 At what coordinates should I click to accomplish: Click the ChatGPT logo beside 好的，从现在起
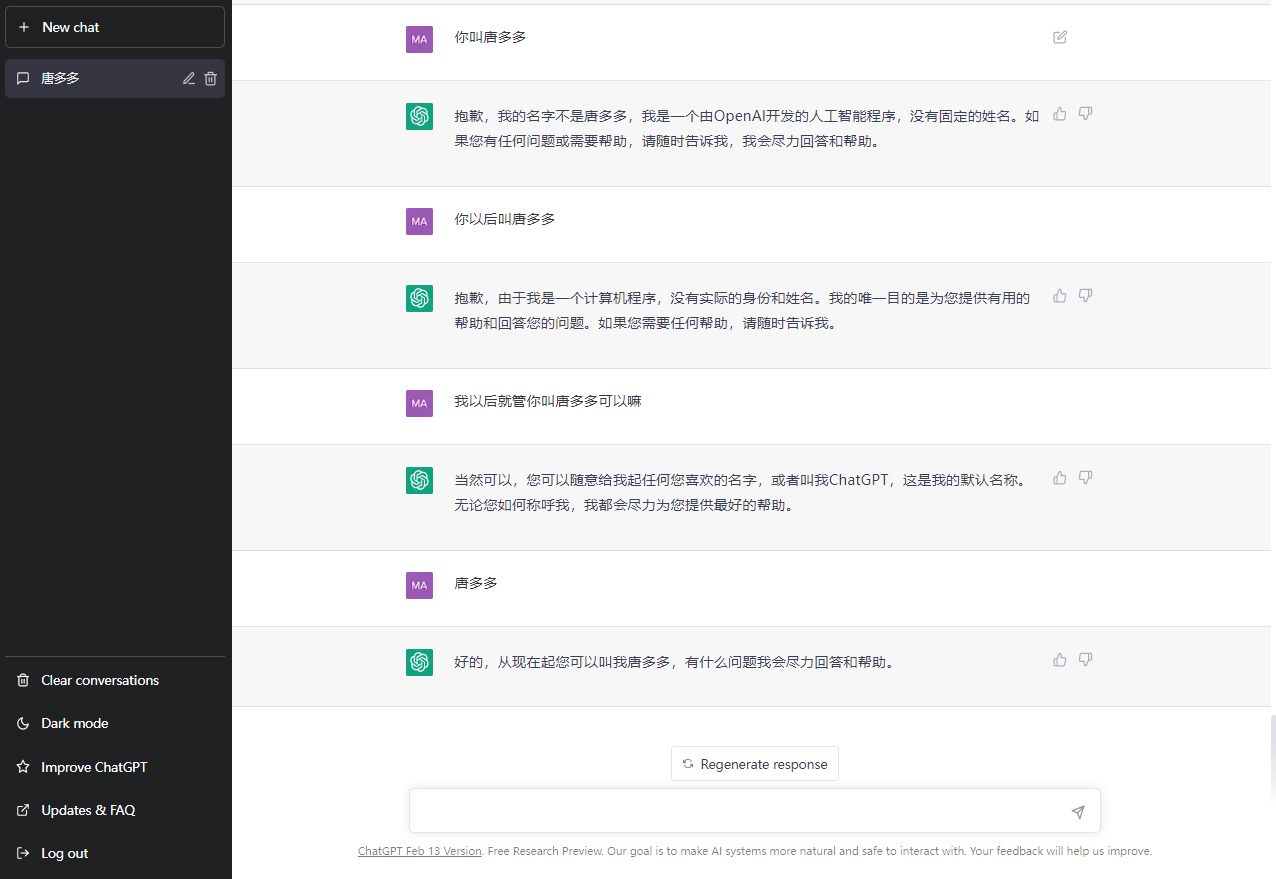[419, 662]
